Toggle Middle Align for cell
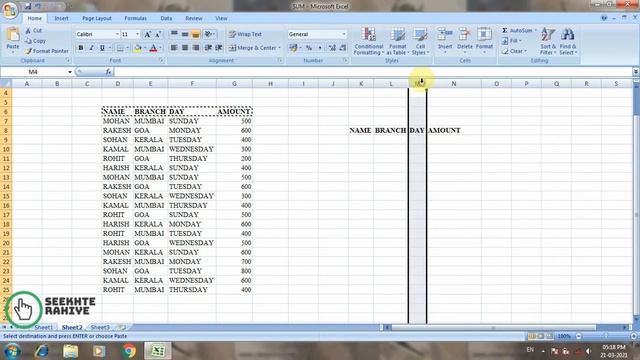This screenshot has height=360, width=640. (185, 34)
